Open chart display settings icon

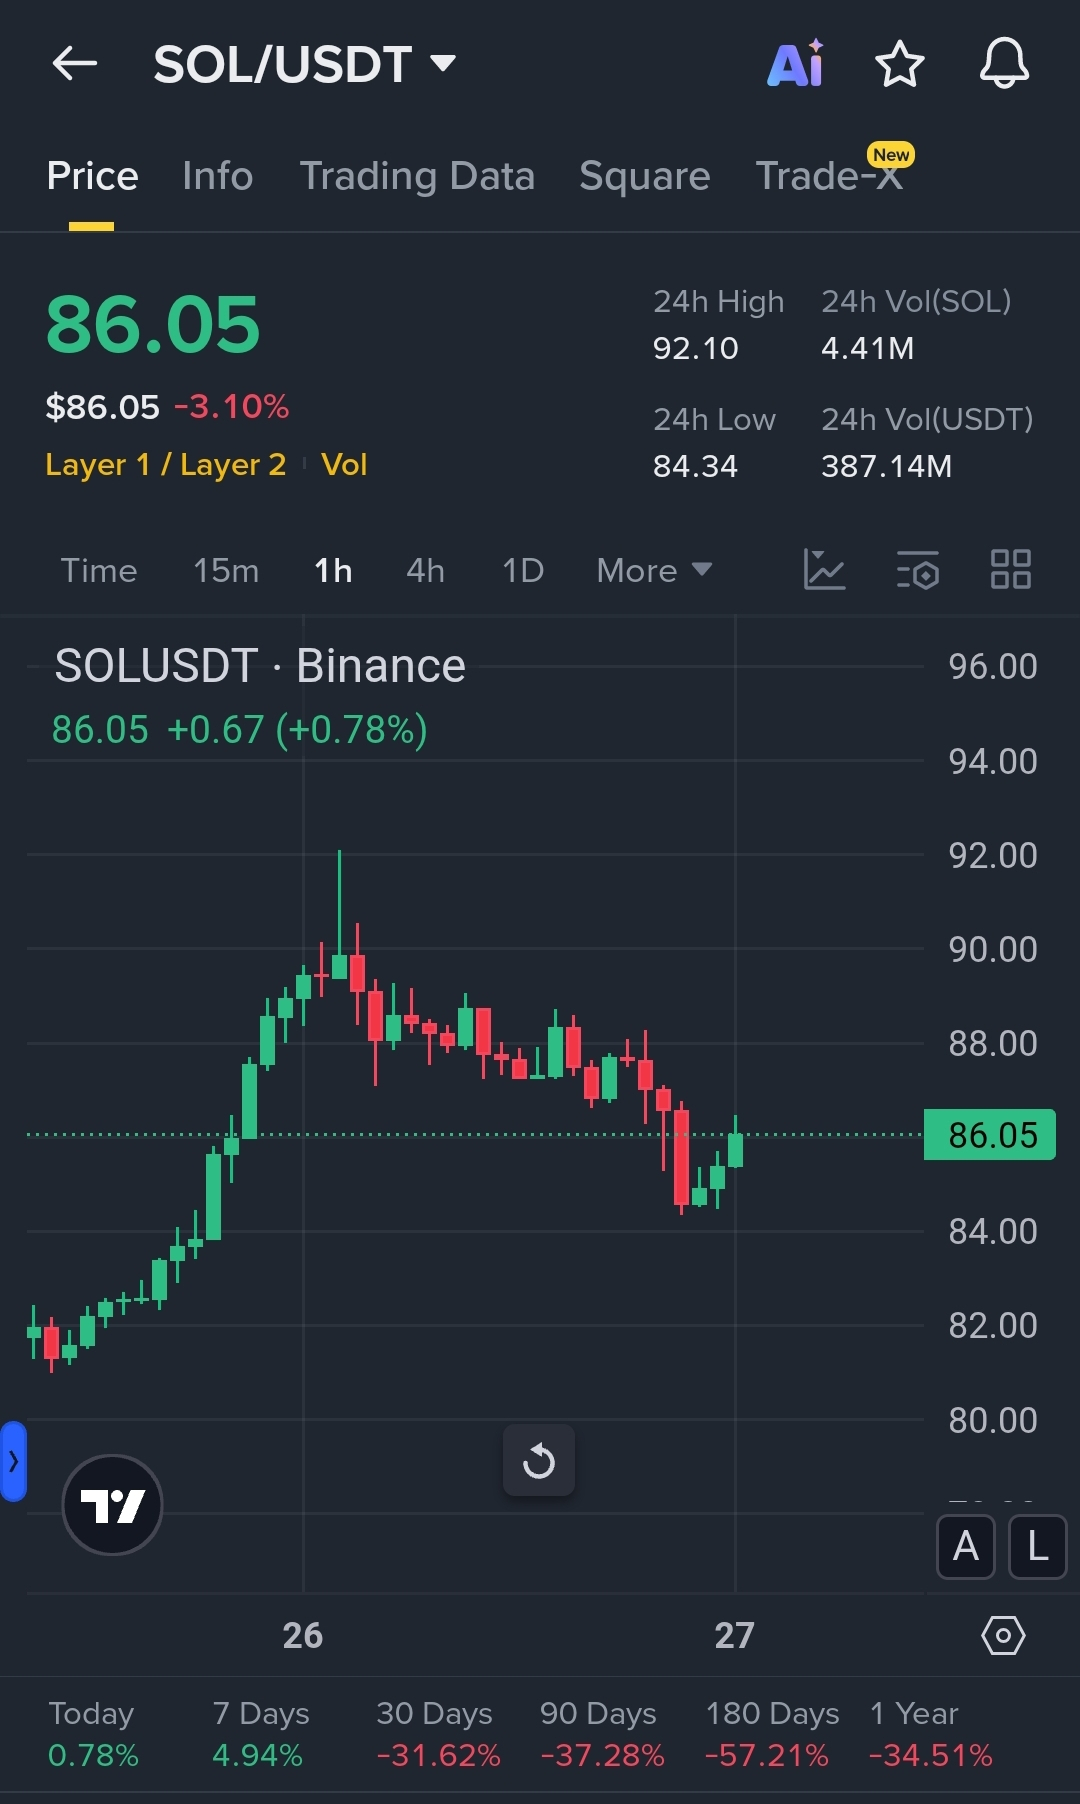pos(918,570)
